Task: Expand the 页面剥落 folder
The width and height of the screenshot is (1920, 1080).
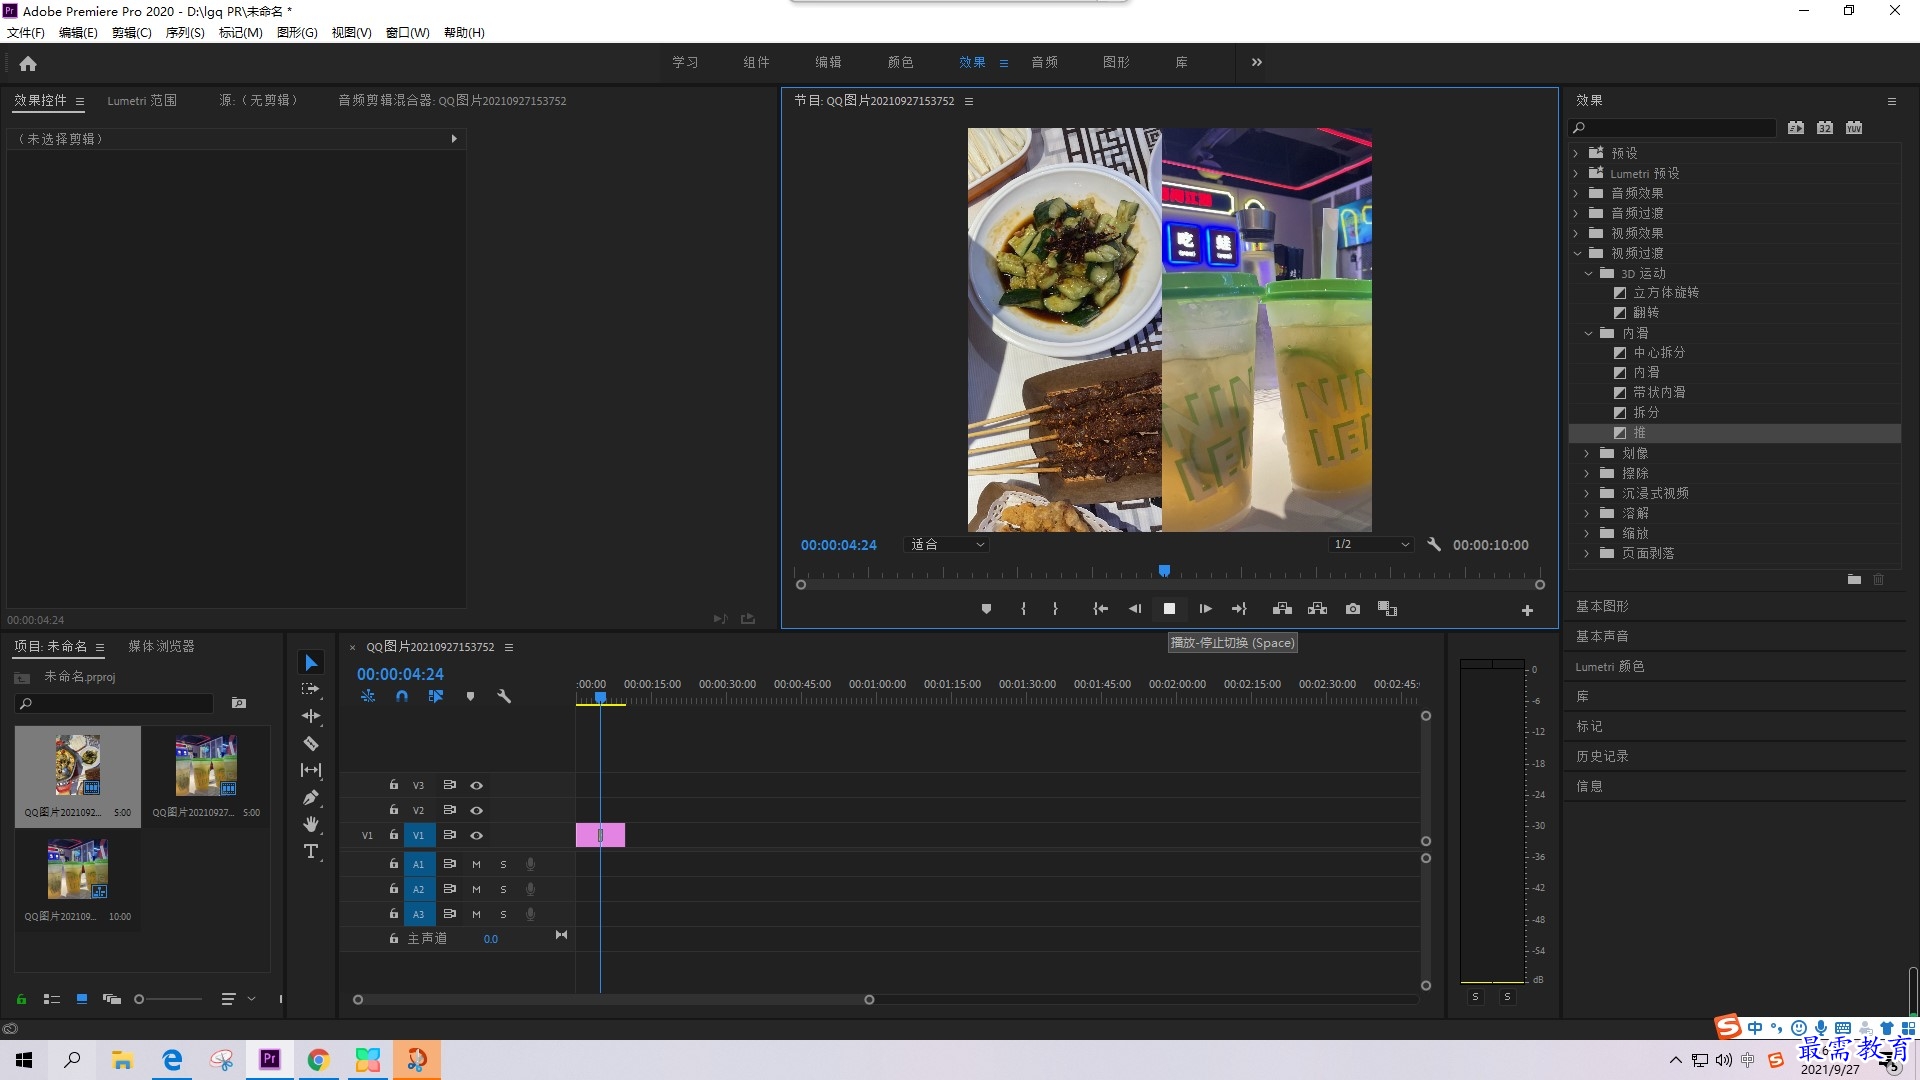Action: tap(1587, 553)
